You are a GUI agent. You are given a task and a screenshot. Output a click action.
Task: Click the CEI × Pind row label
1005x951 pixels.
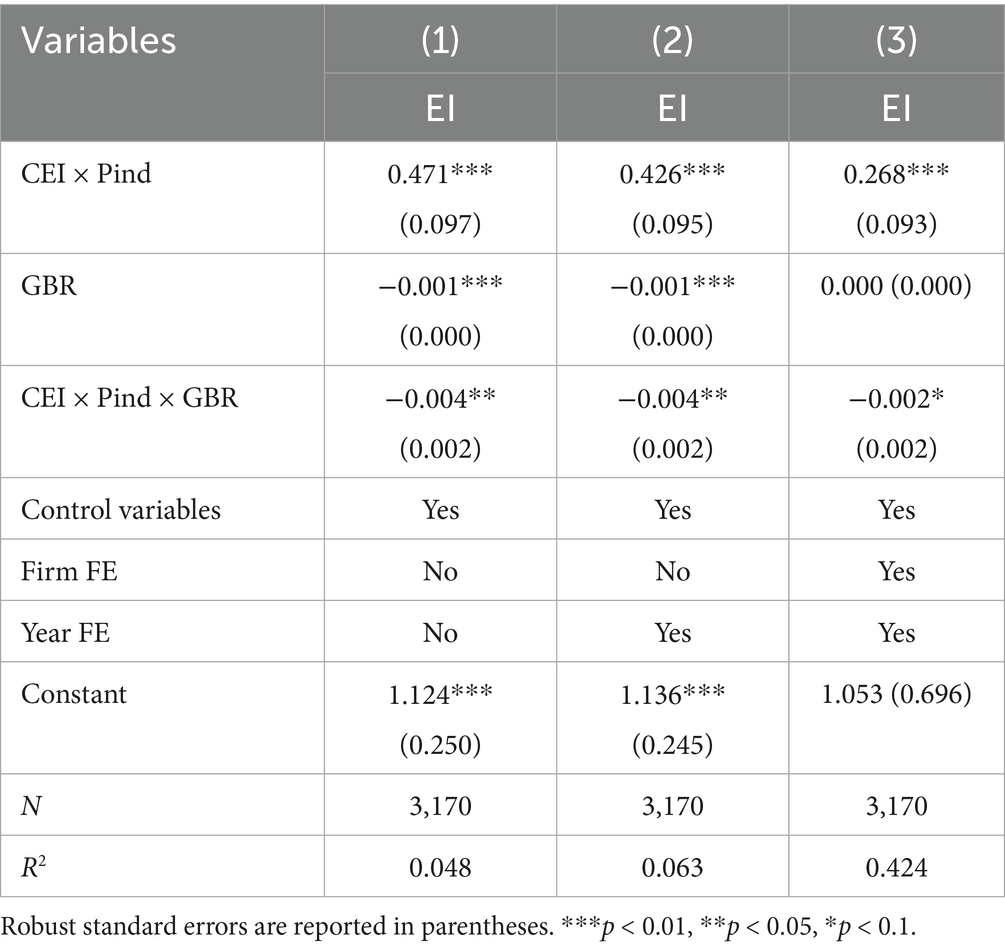86,174
